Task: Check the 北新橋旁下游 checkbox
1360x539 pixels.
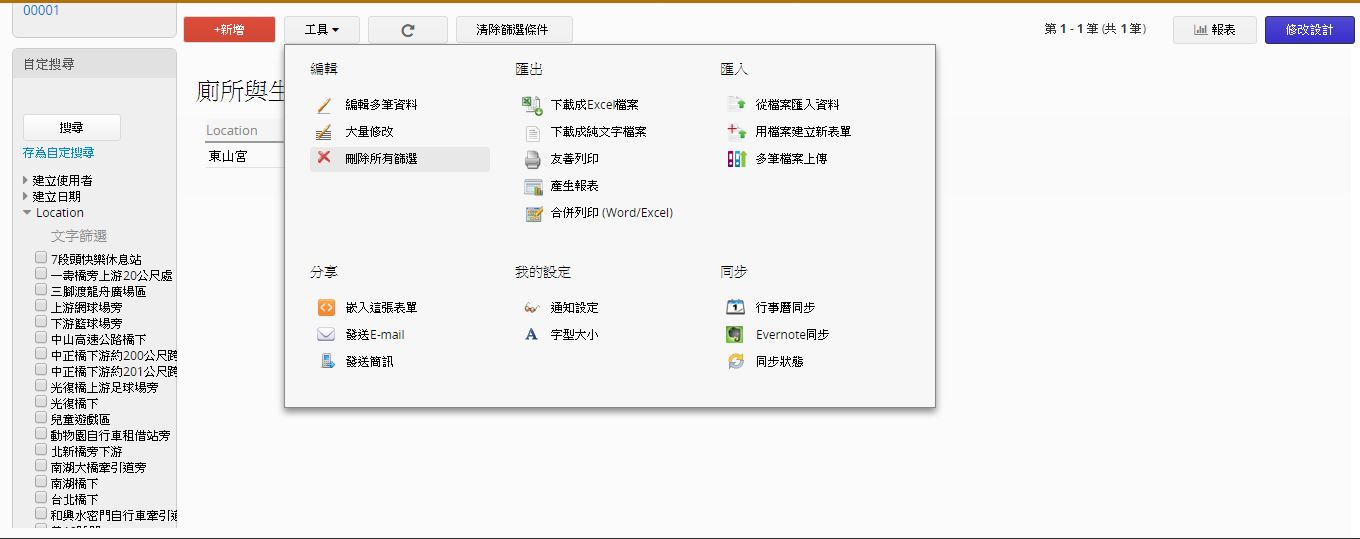Action: tap(41, 450)
